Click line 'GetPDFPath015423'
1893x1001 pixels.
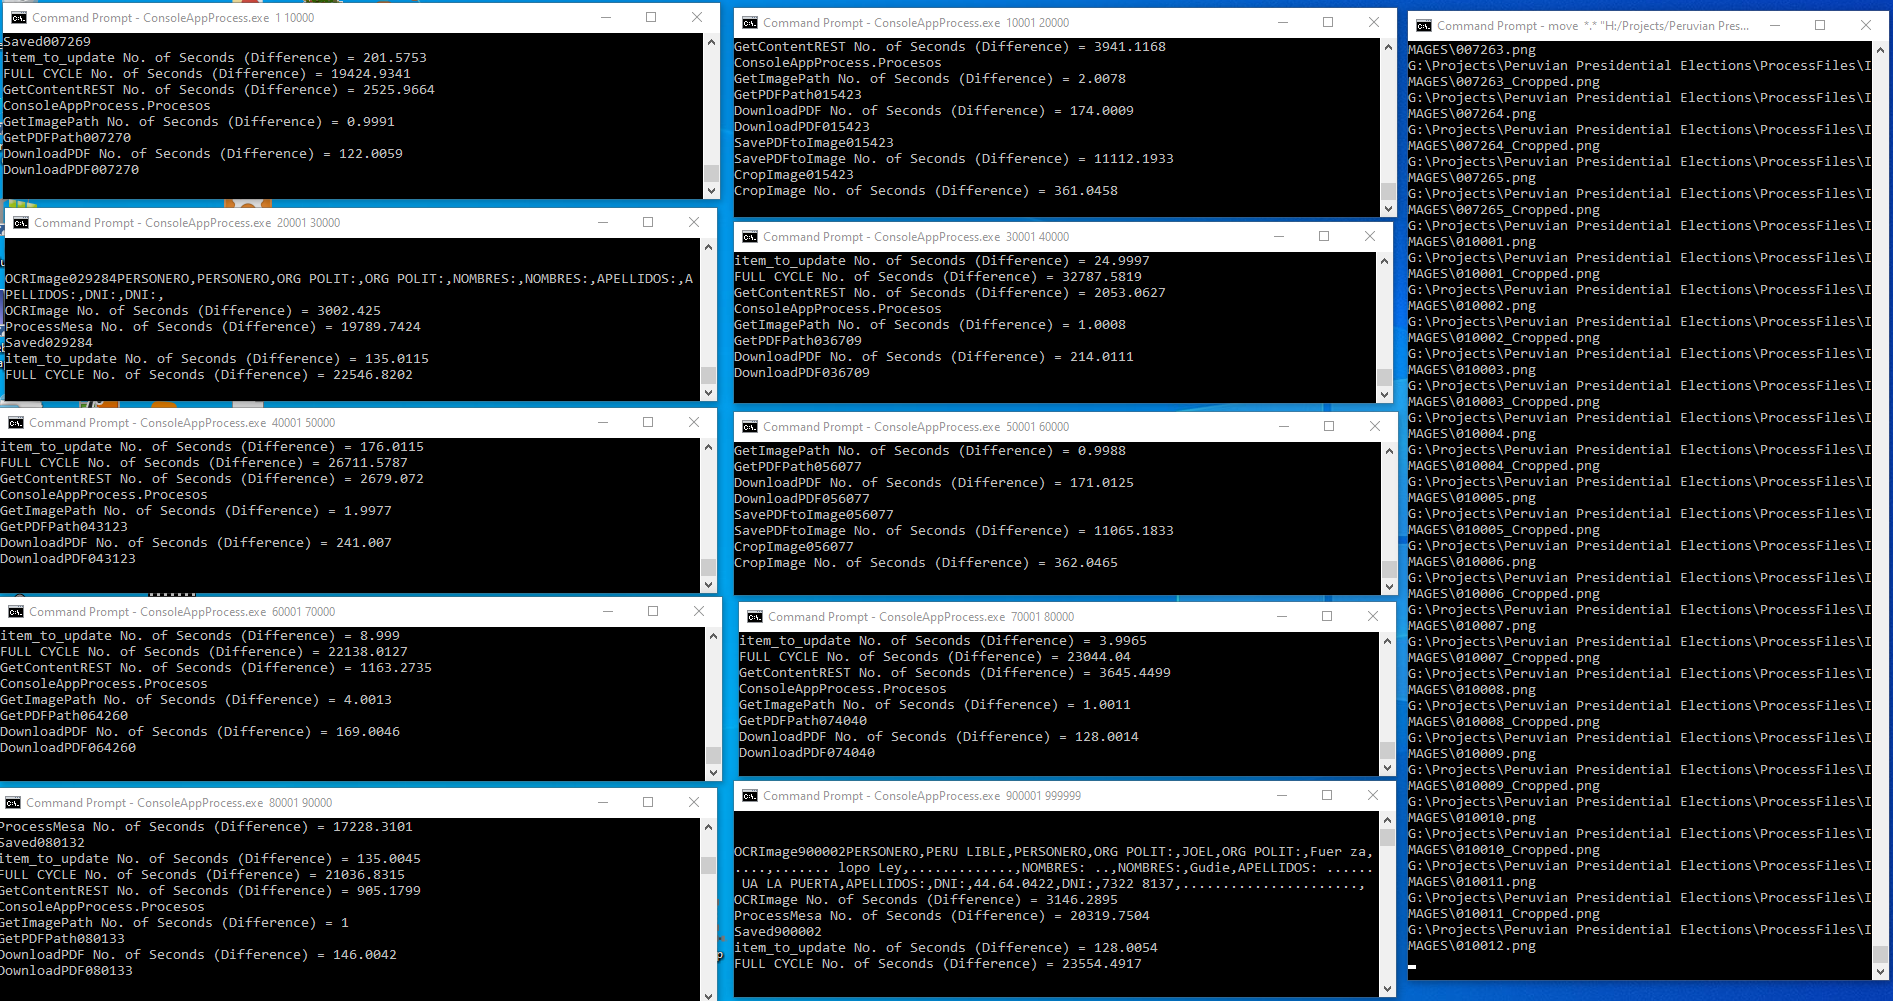tap(798, 95)
